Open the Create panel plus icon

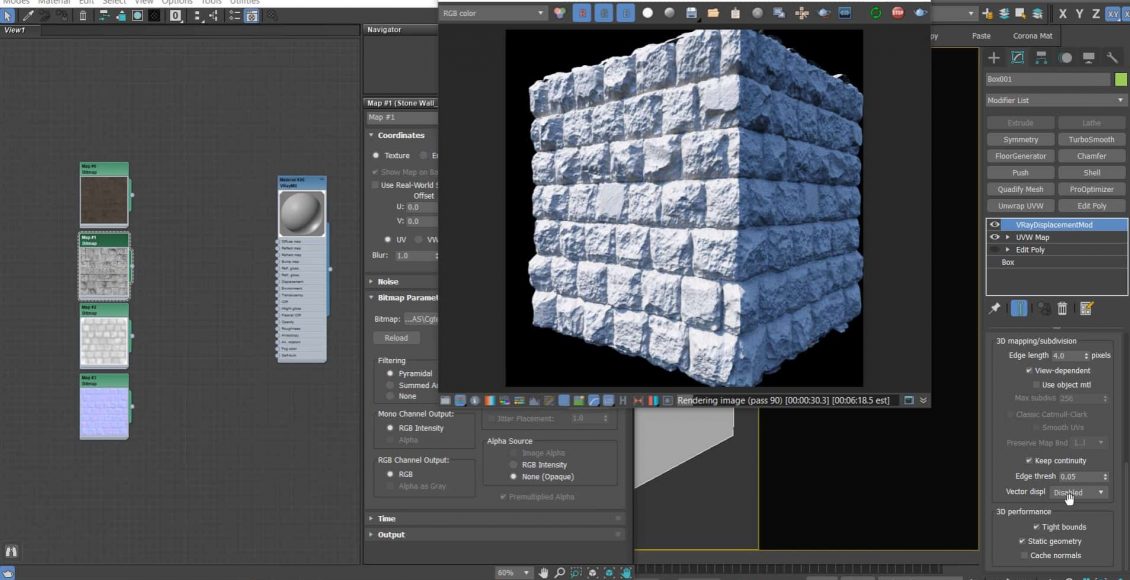point(993,58)
